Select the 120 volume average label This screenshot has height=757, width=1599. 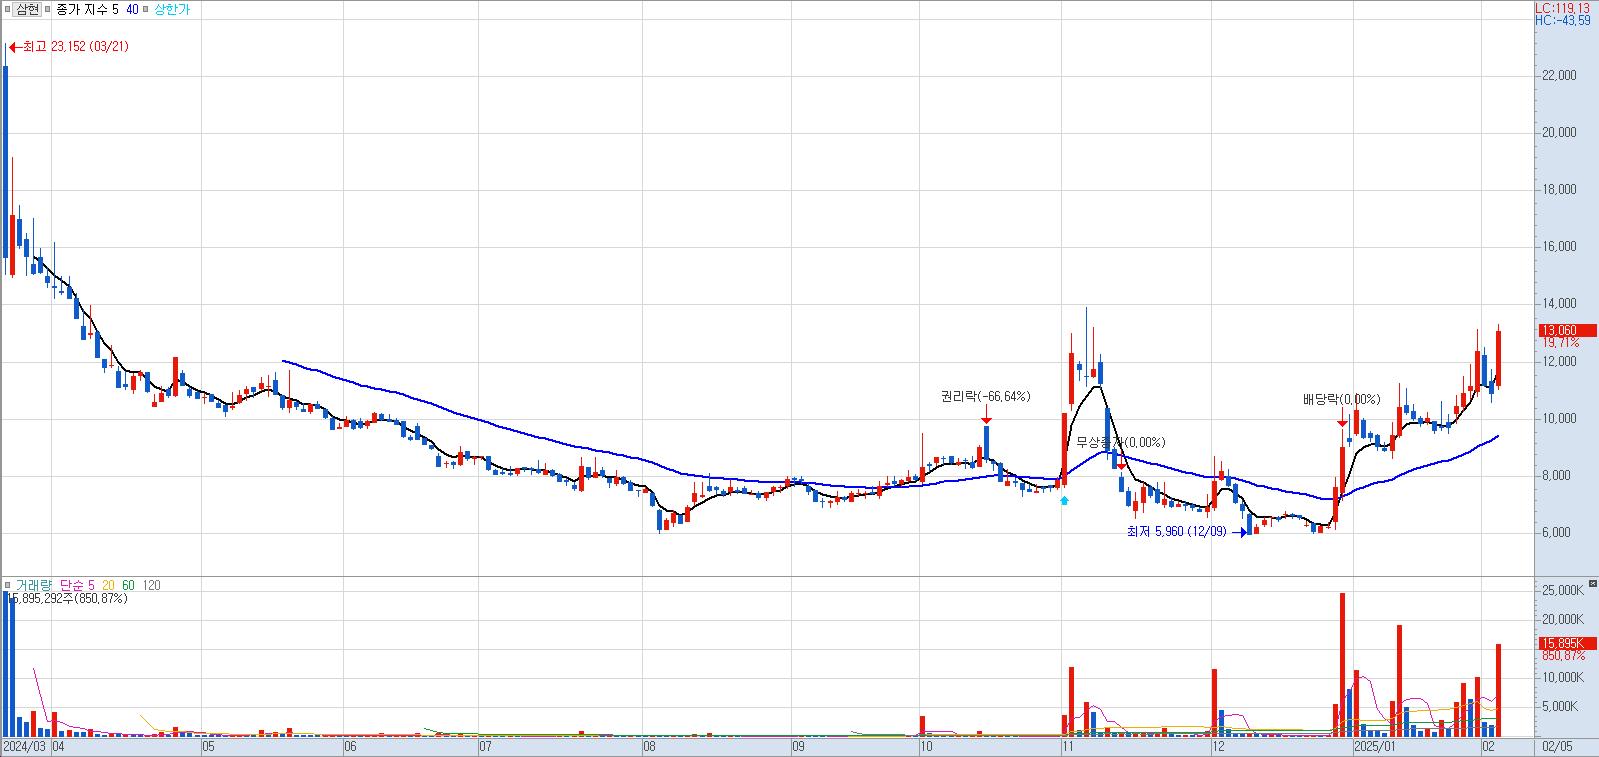(x=152, y=585)
